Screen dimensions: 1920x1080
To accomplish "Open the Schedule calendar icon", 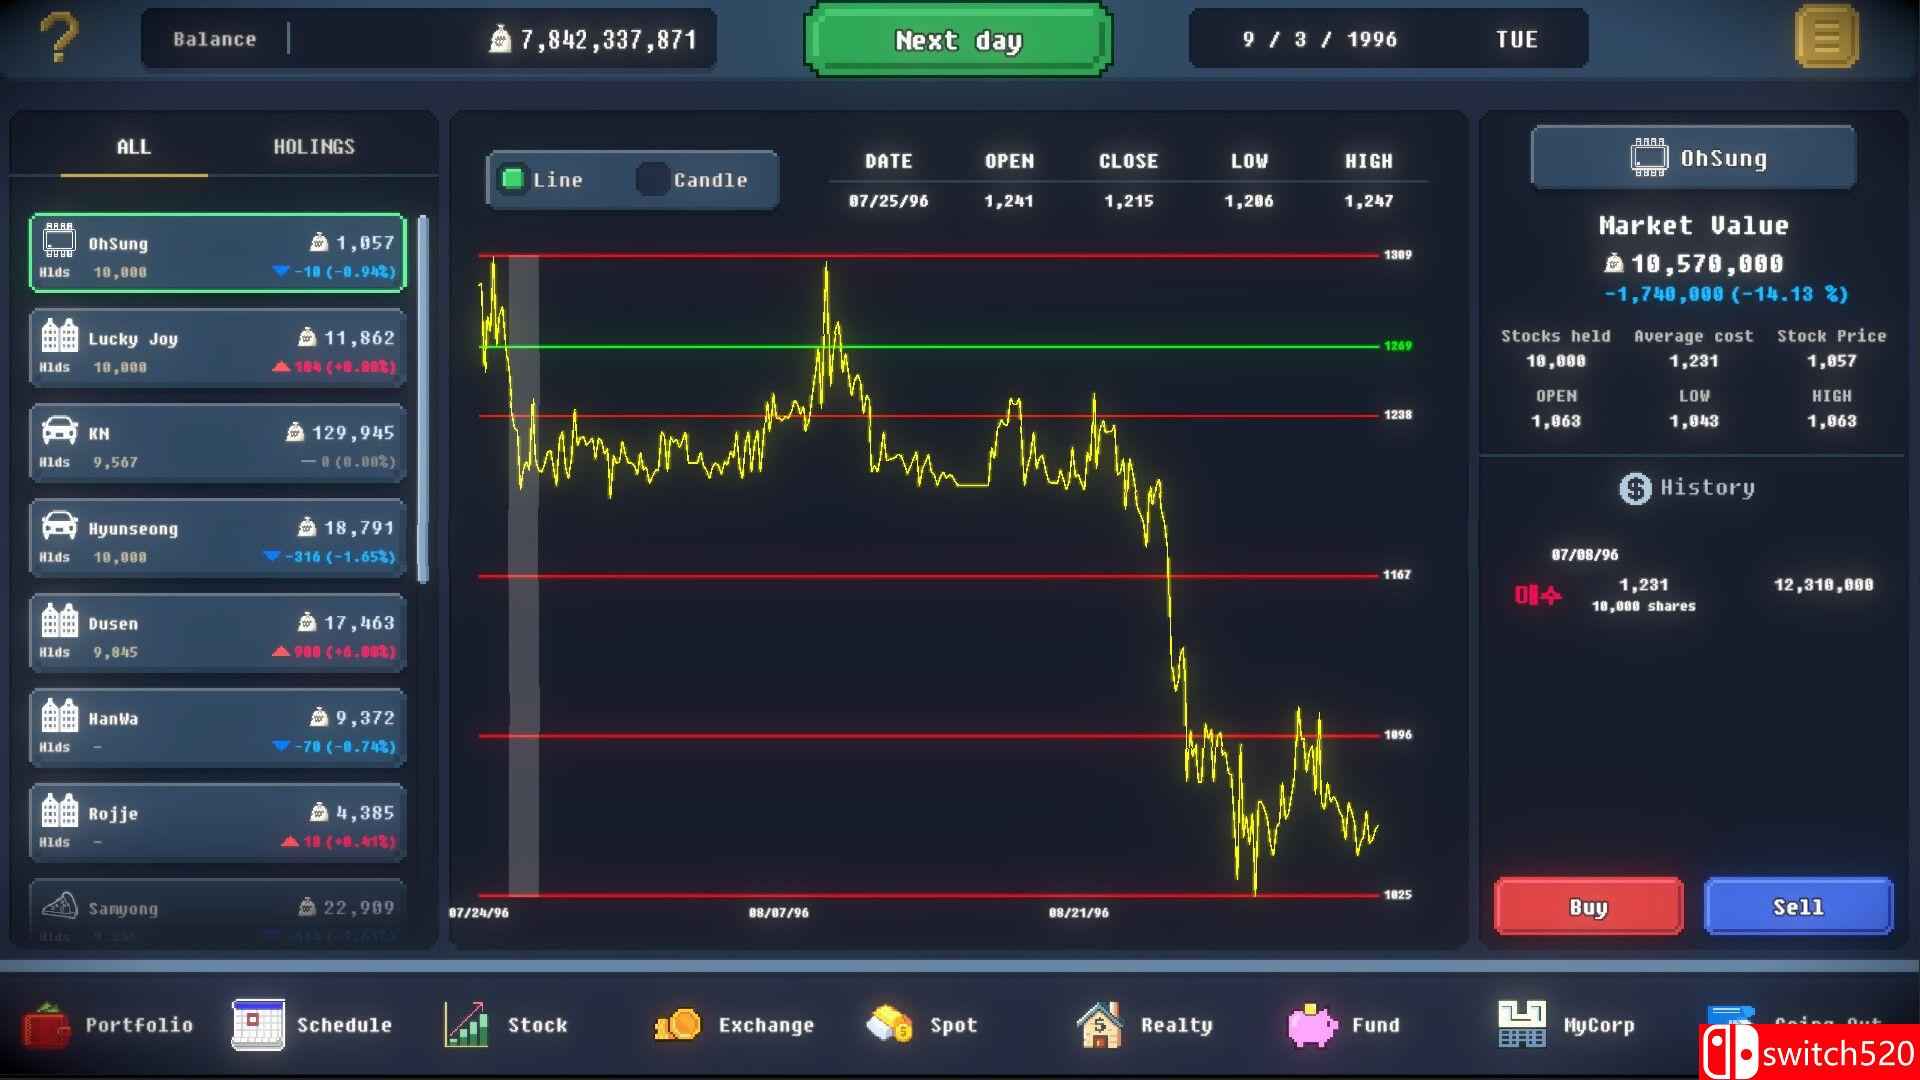I will [258, 1025].
